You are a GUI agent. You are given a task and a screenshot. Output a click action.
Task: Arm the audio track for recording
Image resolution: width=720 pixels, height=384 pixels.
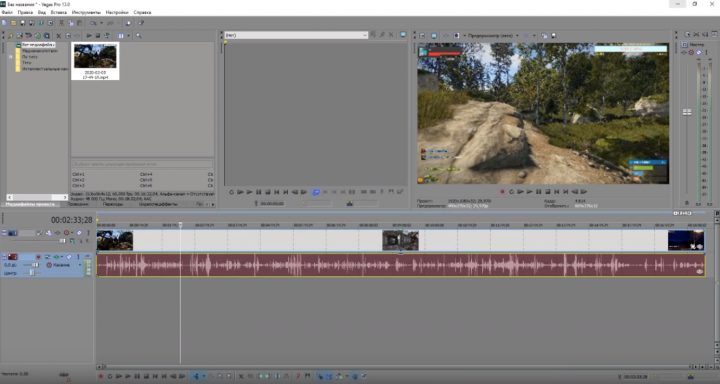[x=39, y=257]
